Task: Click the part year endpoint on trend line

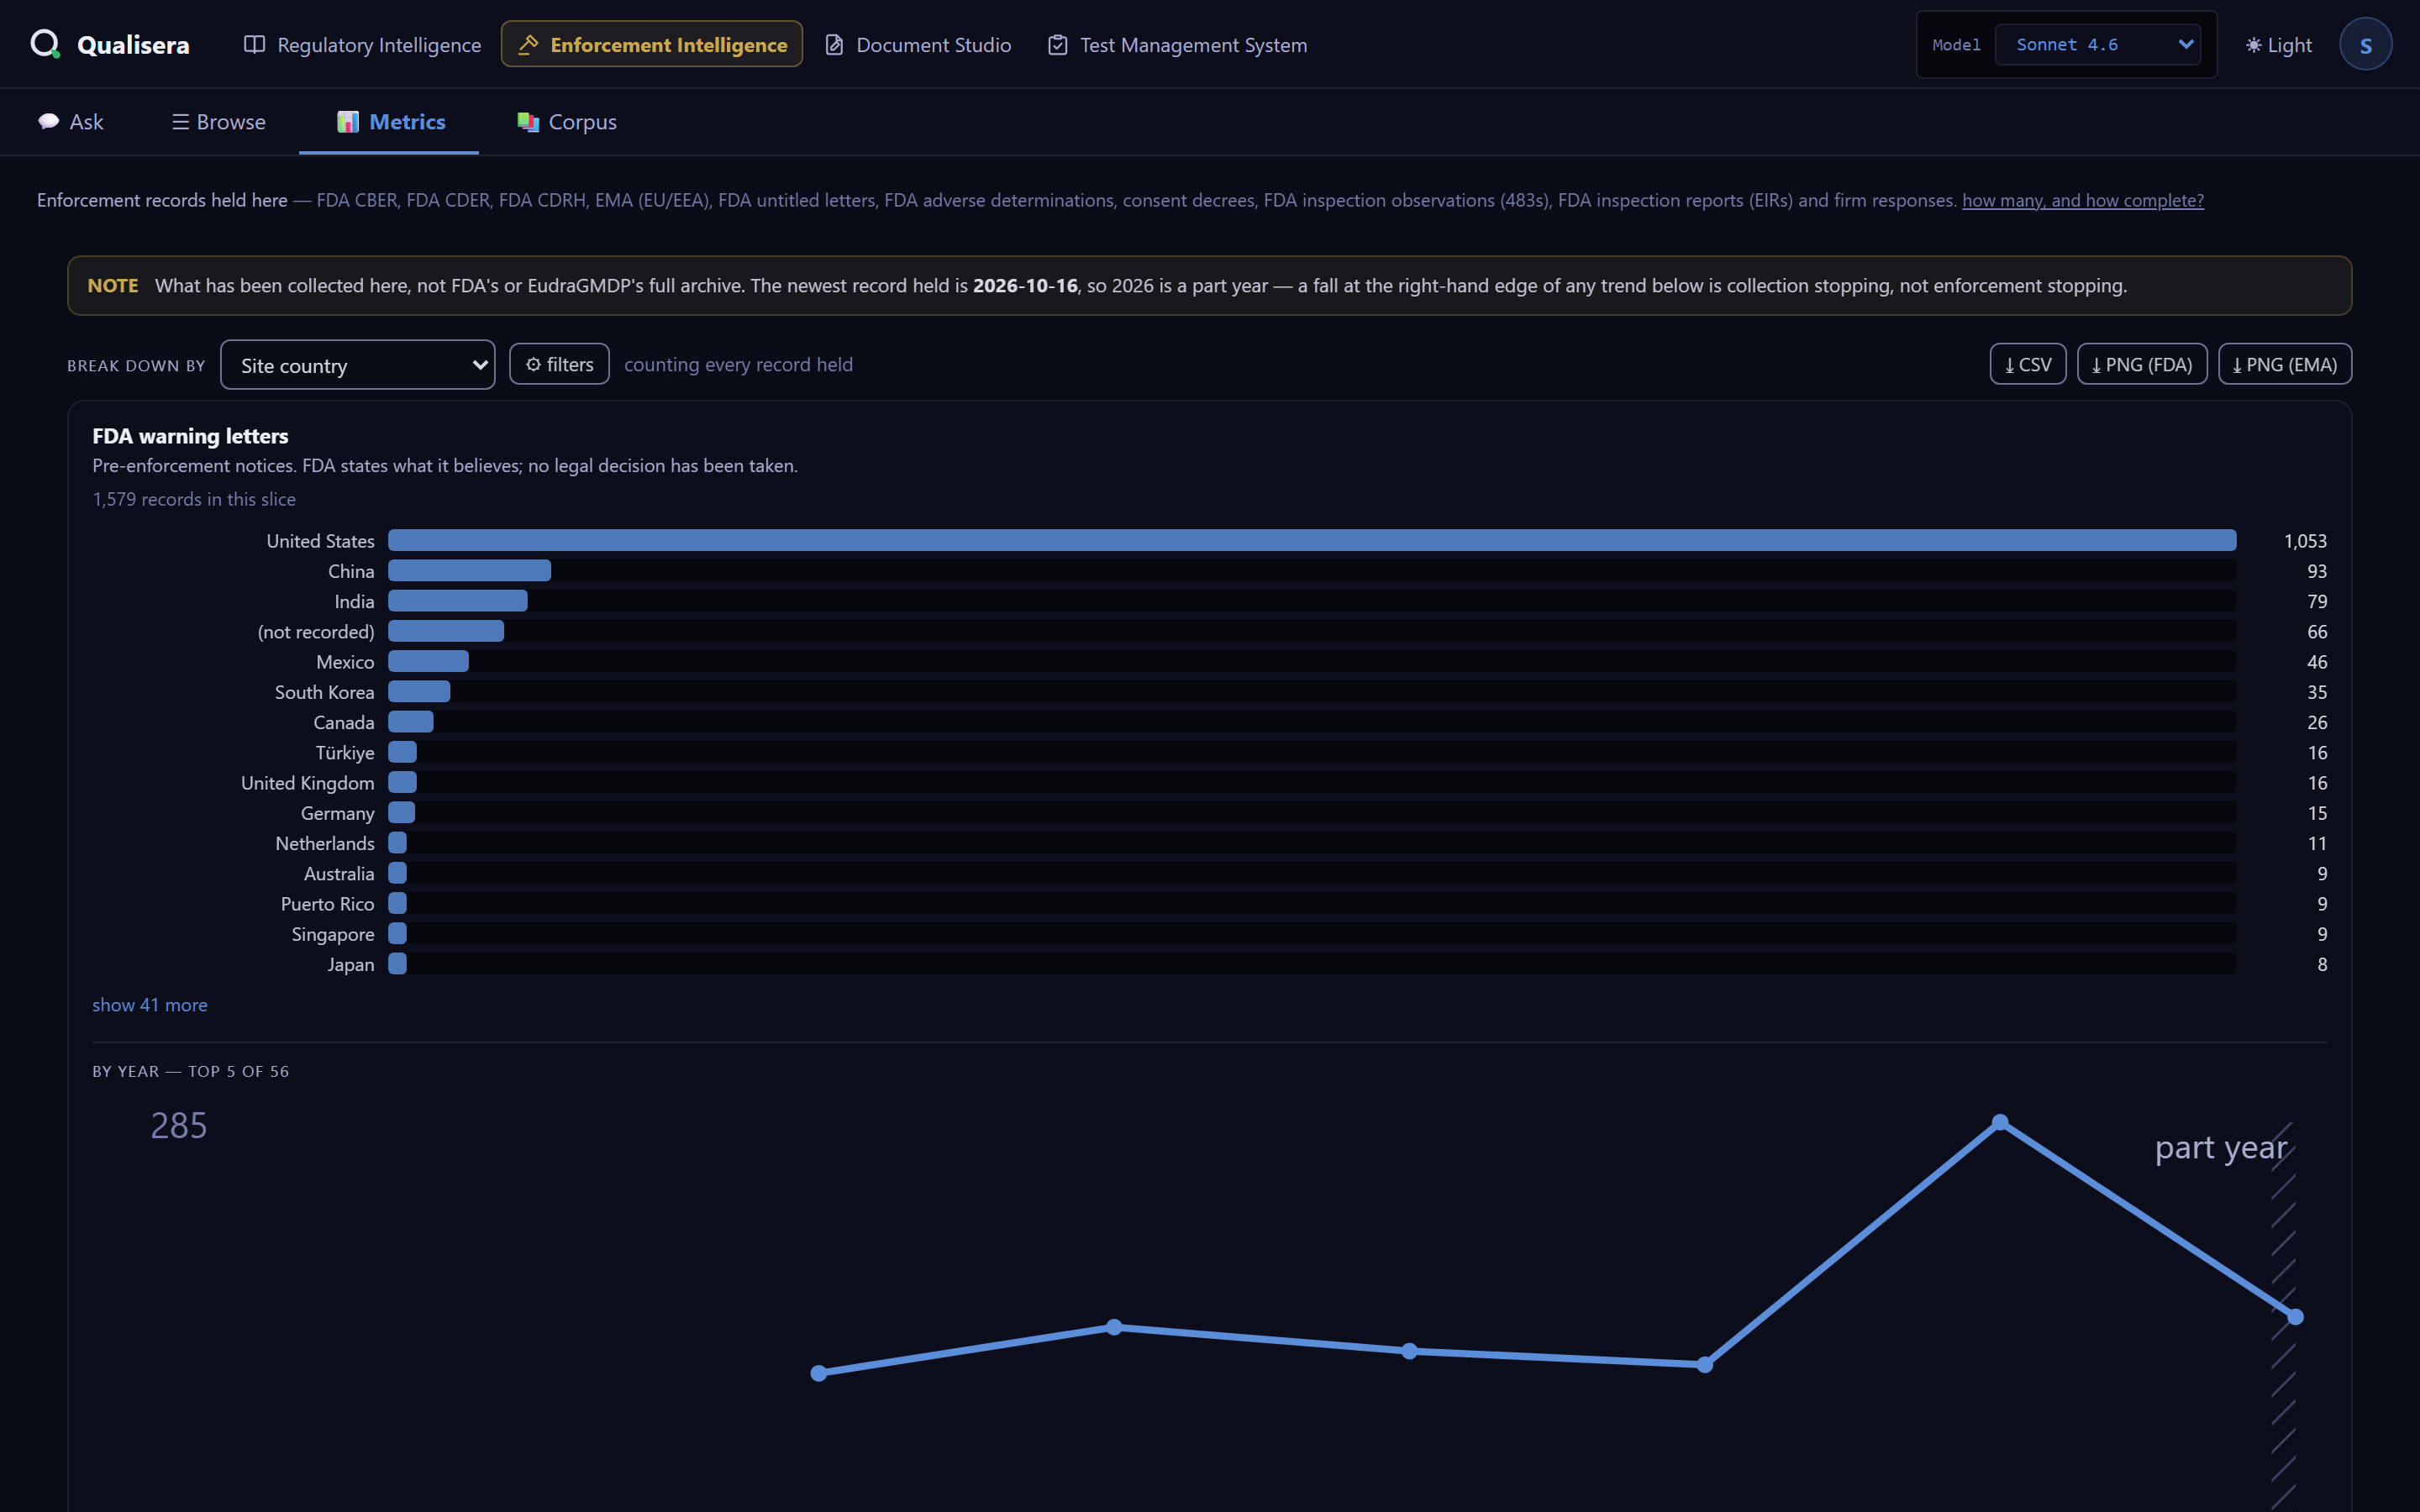Action: [x=2295, y=1317]
